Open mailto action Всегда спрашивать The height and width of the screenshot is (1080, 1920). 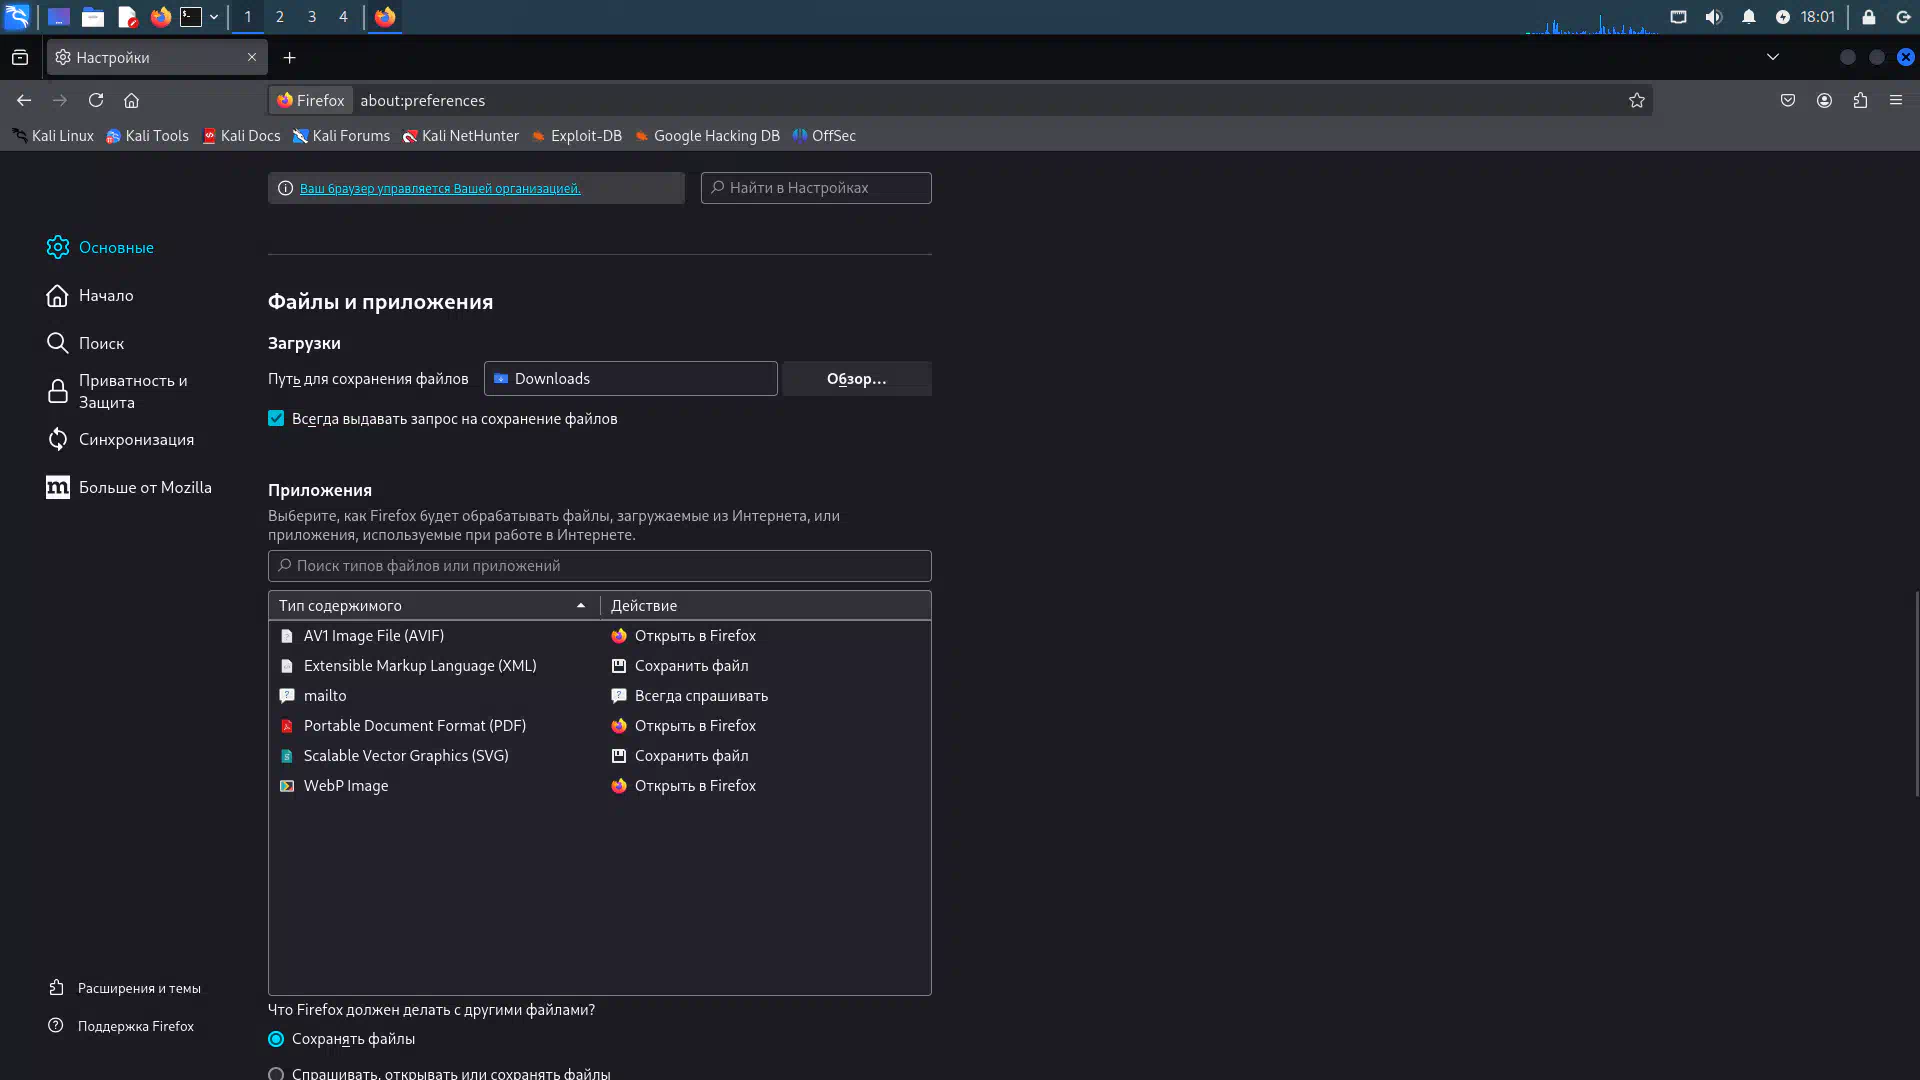(x=766, y=696)
